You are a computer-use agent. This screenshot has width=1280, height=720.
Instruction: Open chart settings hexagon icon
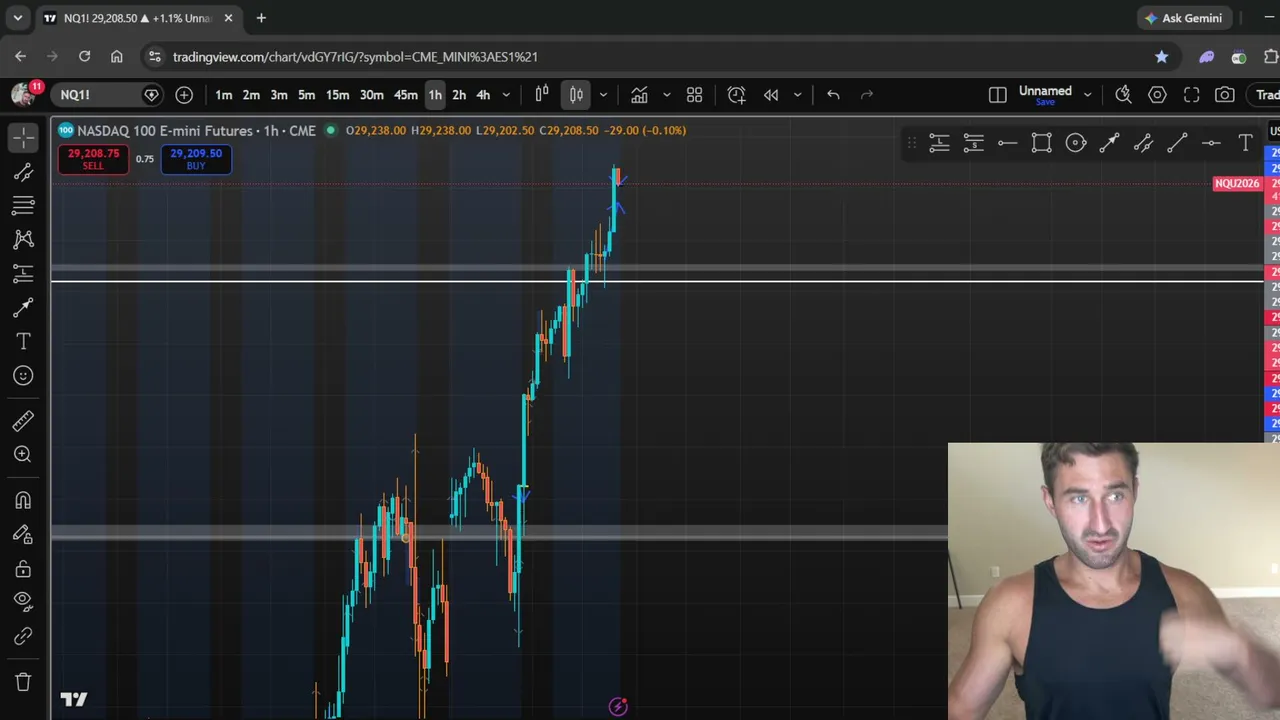pyautogui.click(x=1157, y=95)
